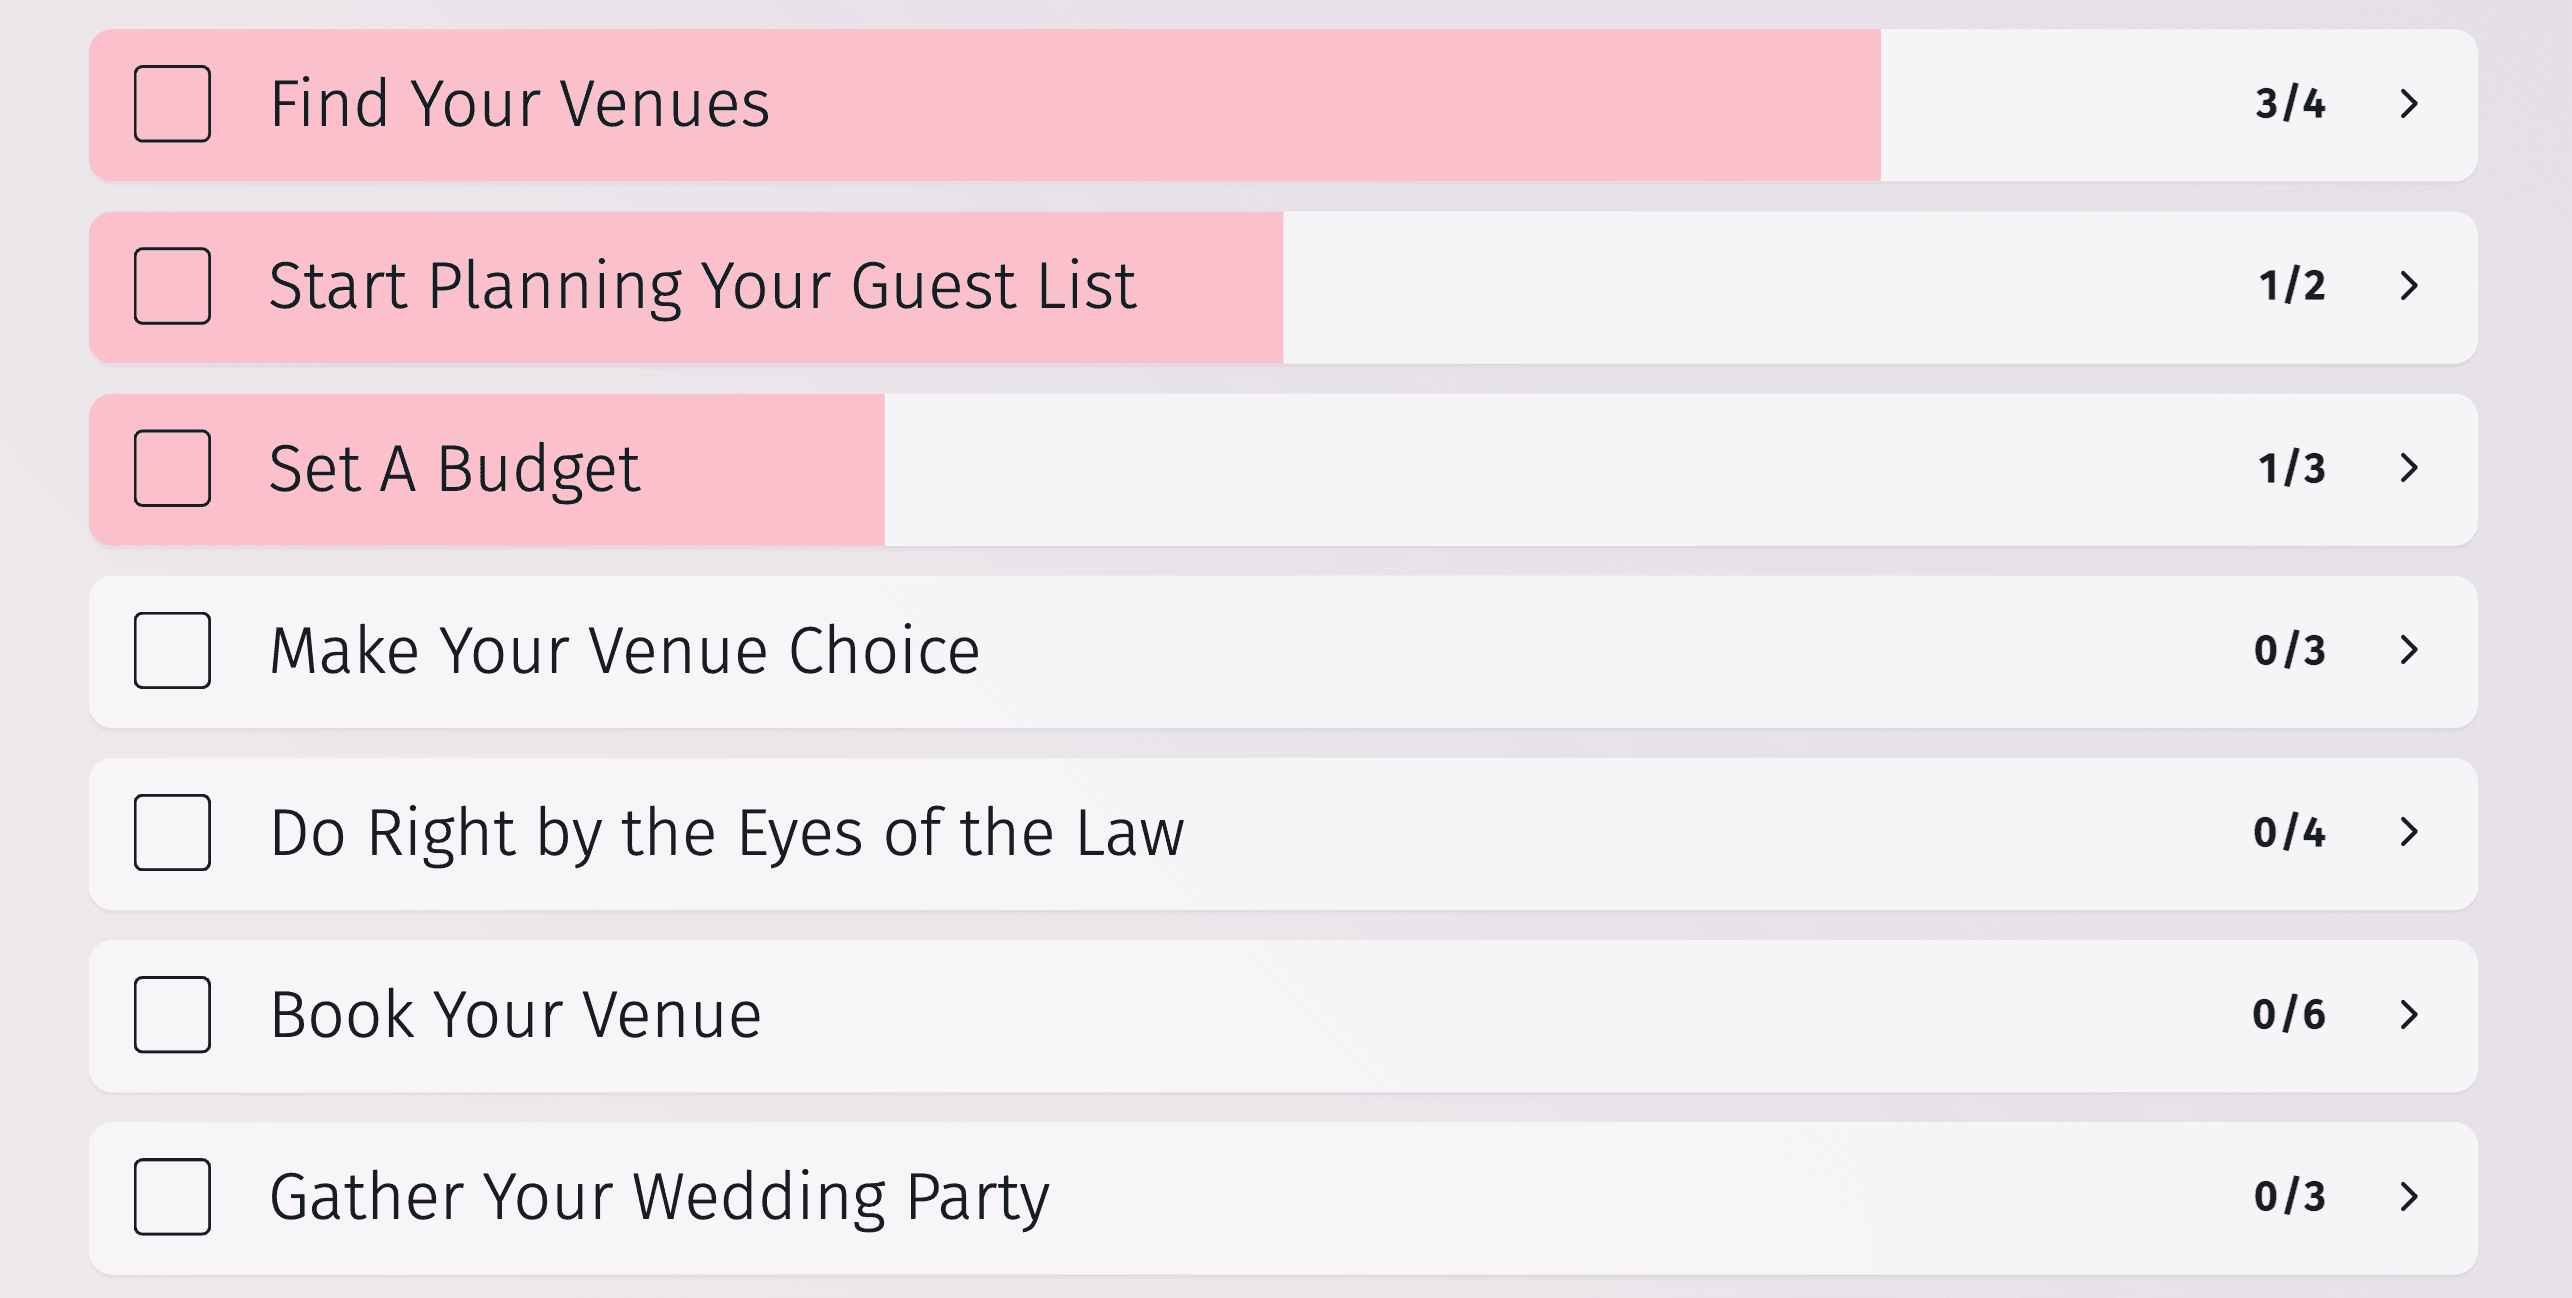Expand Find Your Venues using its chevron
The height and width of the screenshot is (1298, 2572).
click(2409, 104)
